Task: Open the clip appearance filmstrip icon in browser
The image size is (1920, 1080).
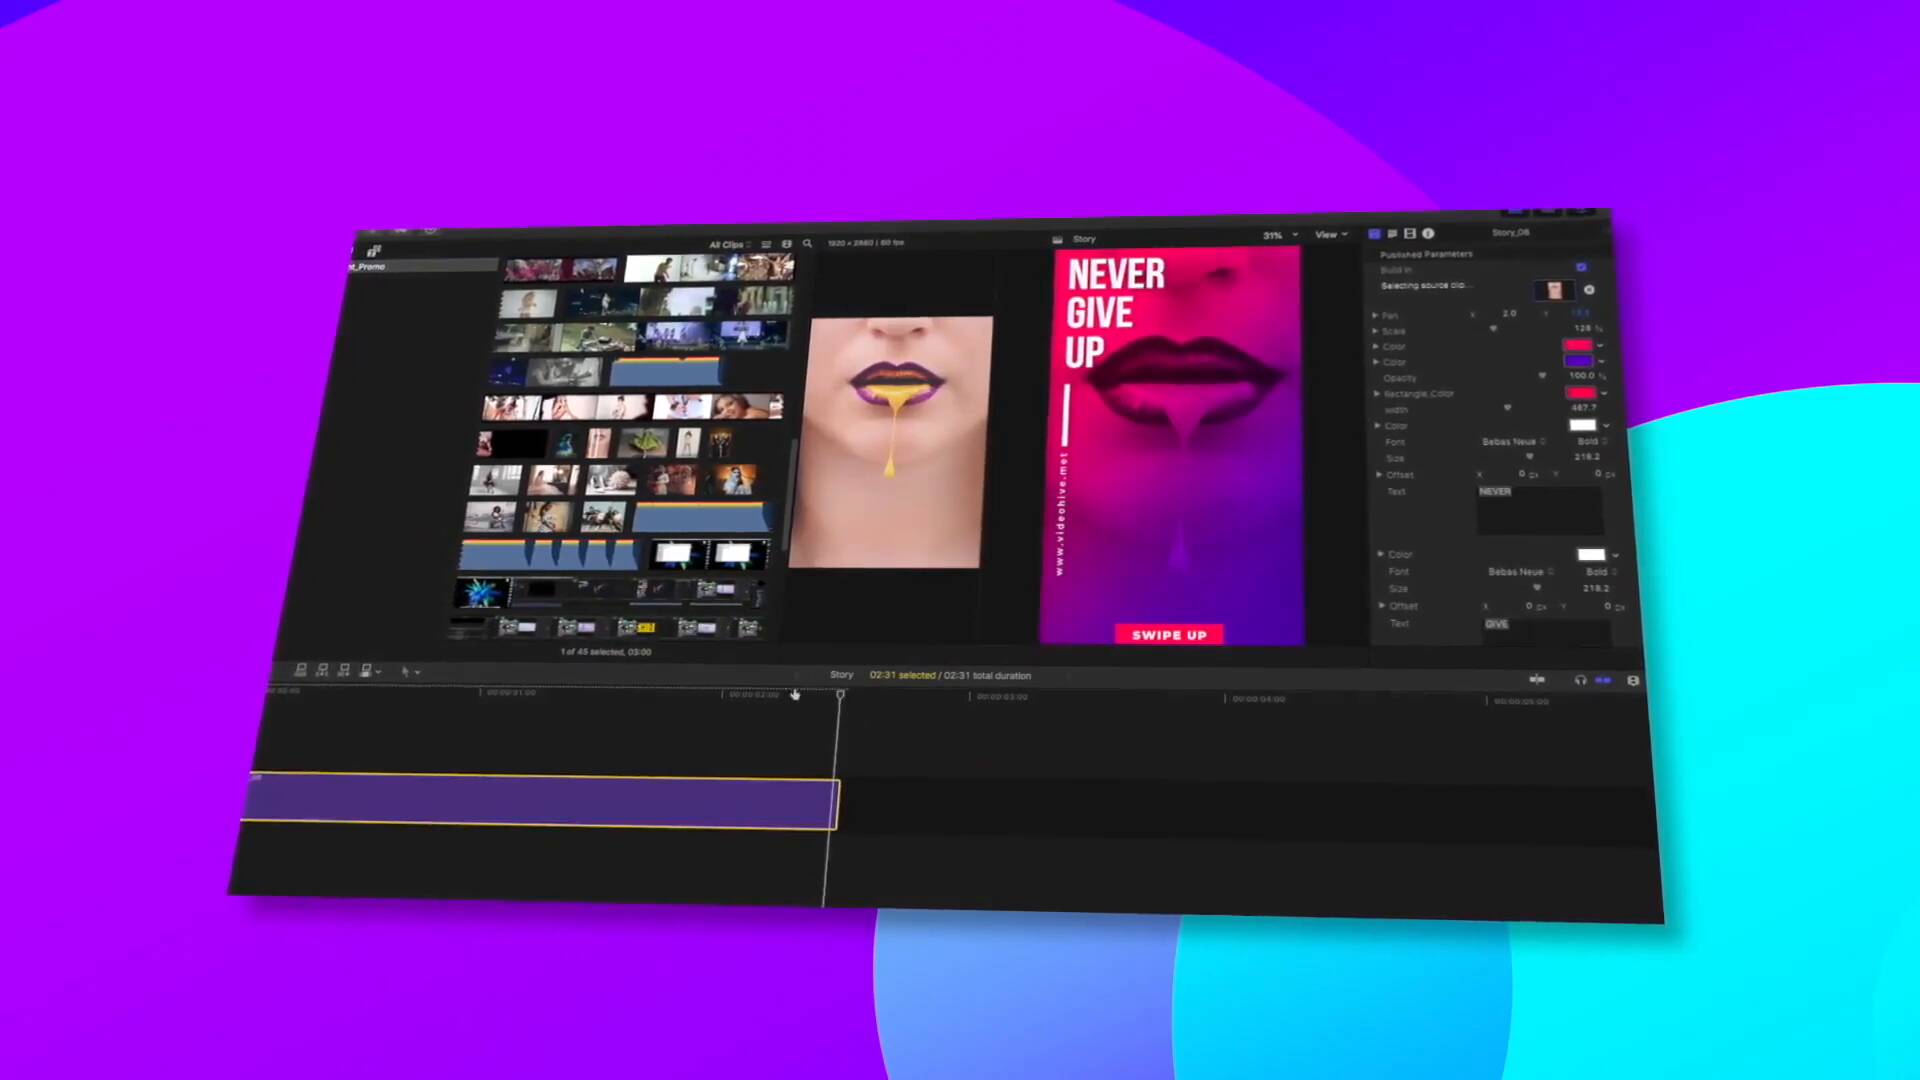Action: (786, 244)
